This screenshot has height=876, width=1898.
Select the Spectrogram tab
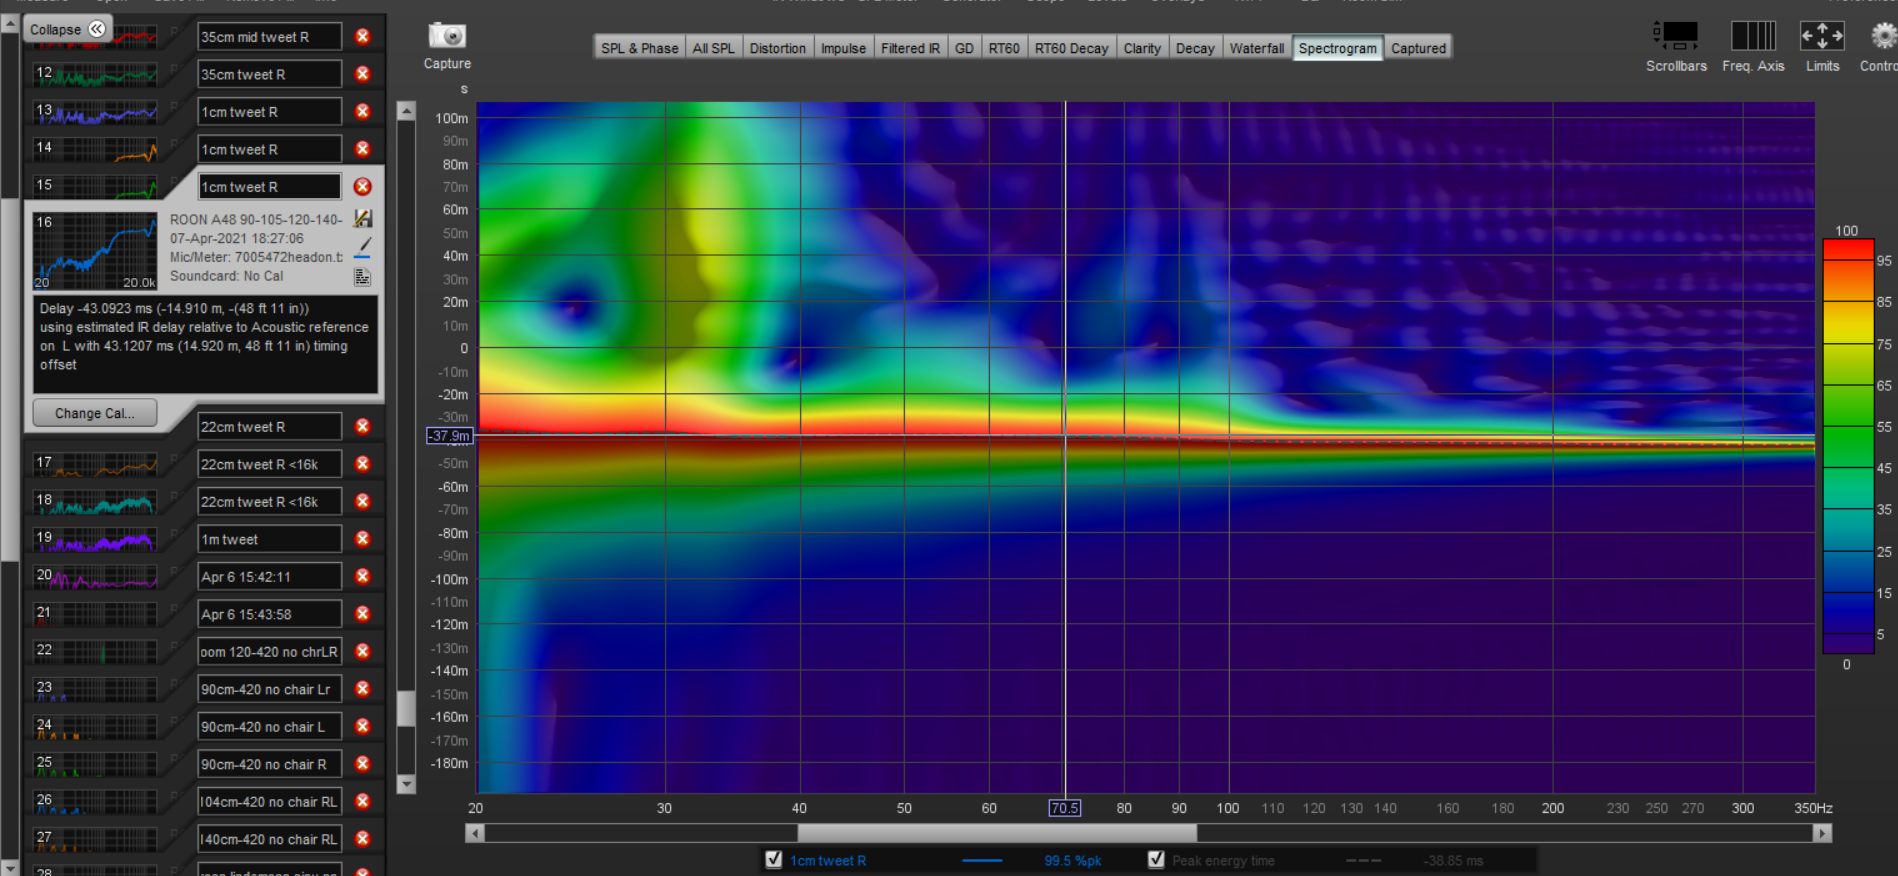pyautogui.click(x=1338, y=48)
